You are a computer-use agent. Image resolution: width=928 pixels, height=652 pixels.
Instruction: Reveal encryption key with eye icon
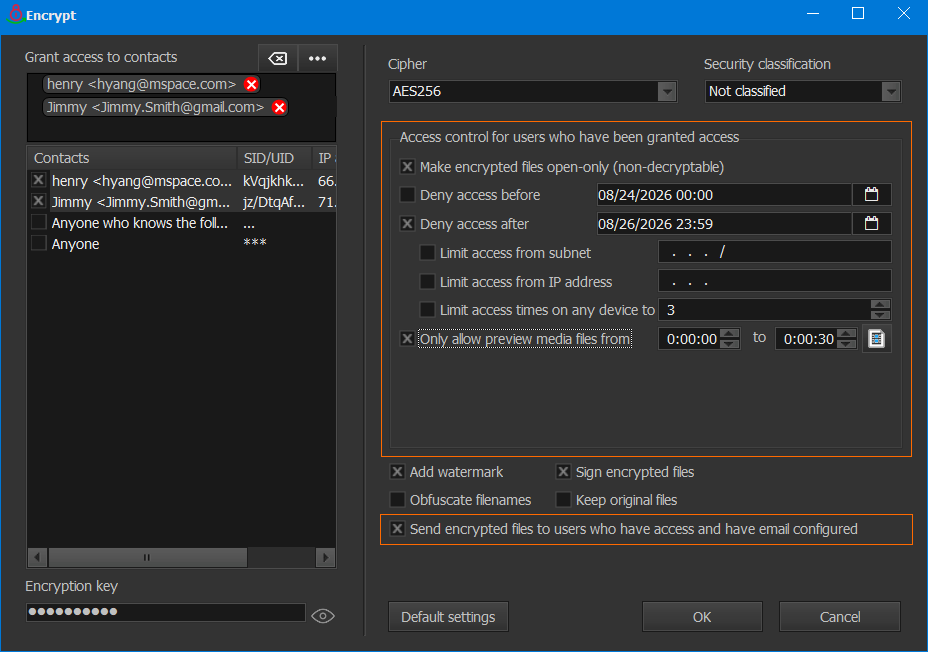coord(323,616)
